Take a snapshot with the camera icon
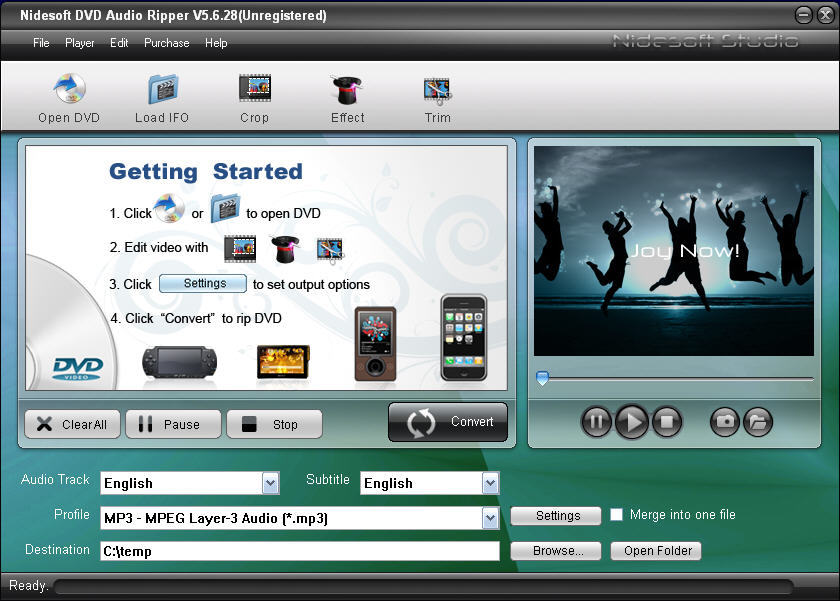This screenshot has height=601, width=840. pos(725,422)
